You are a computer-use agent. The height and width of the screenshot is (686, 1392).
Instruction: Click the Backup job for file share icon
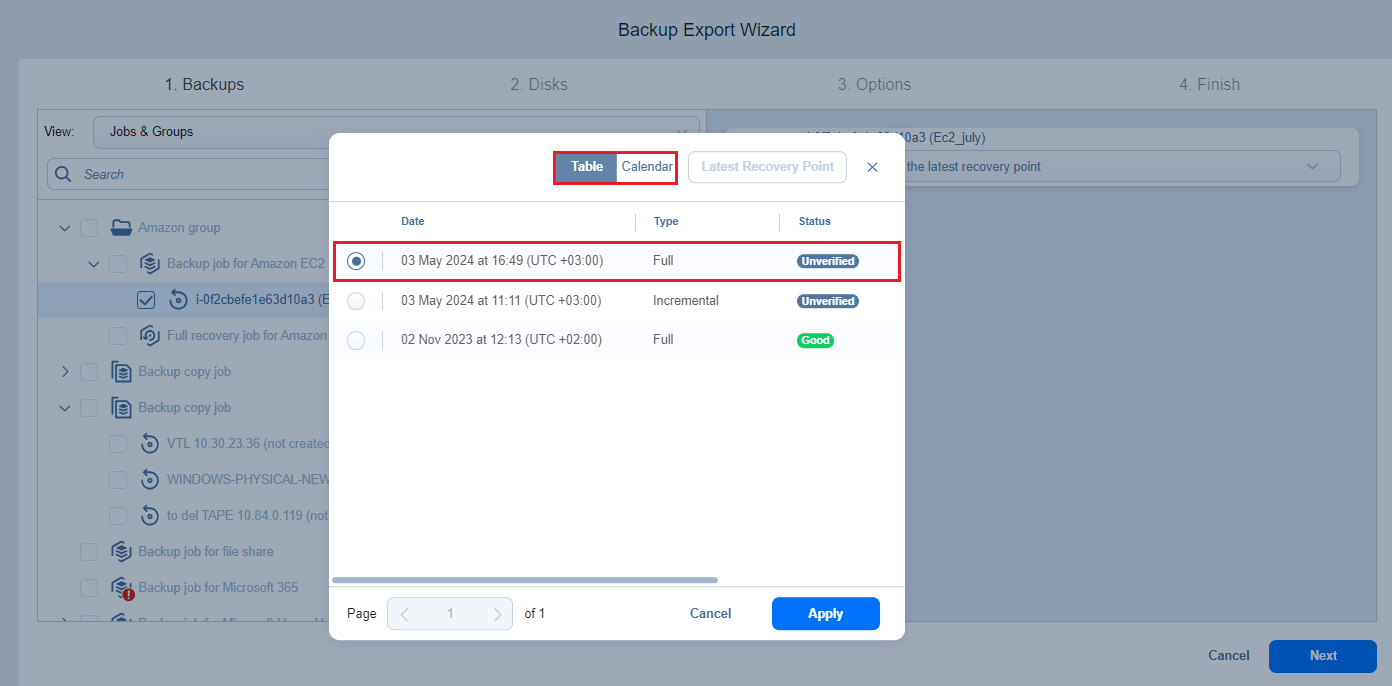[122, 552]
